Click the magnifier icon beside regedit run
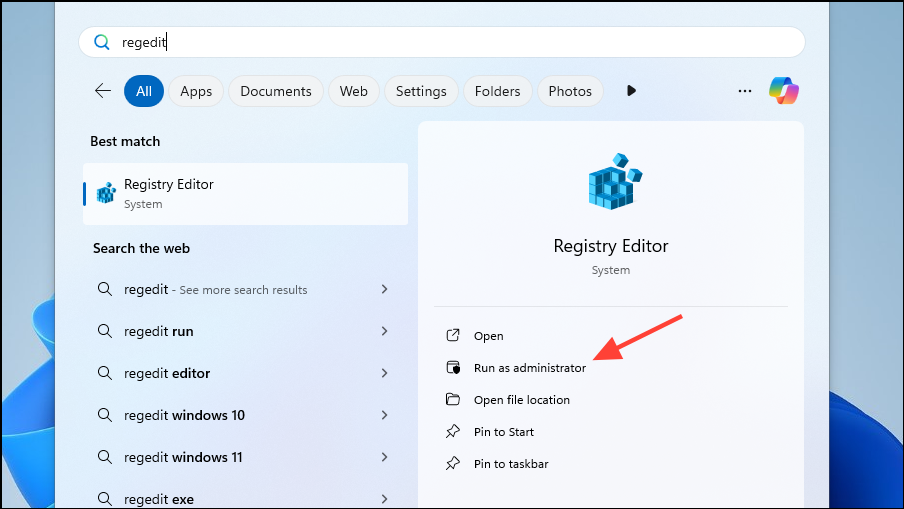Viewport: 904px width, 509px height. coord(104,331)
